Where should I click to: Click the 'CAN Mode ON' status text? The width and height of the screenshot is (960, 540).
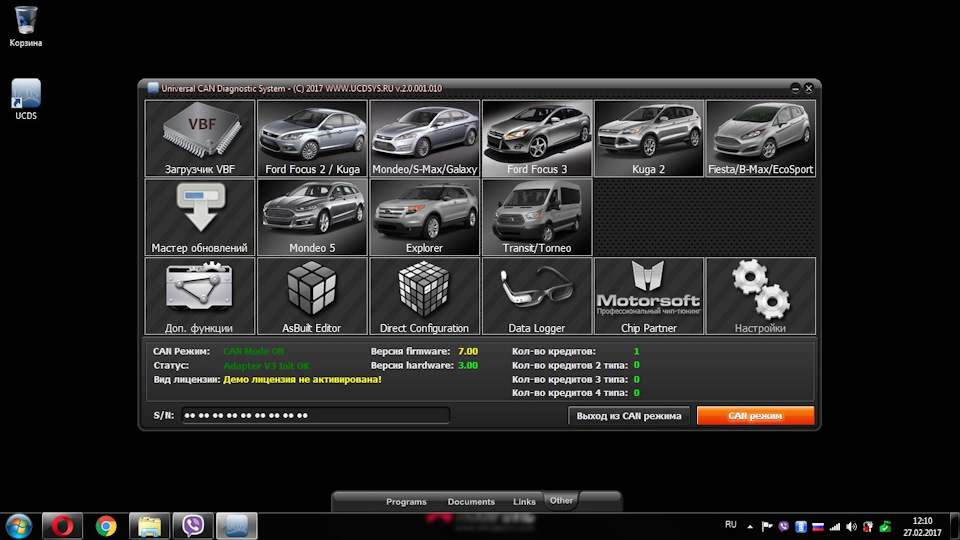[253, 351]
